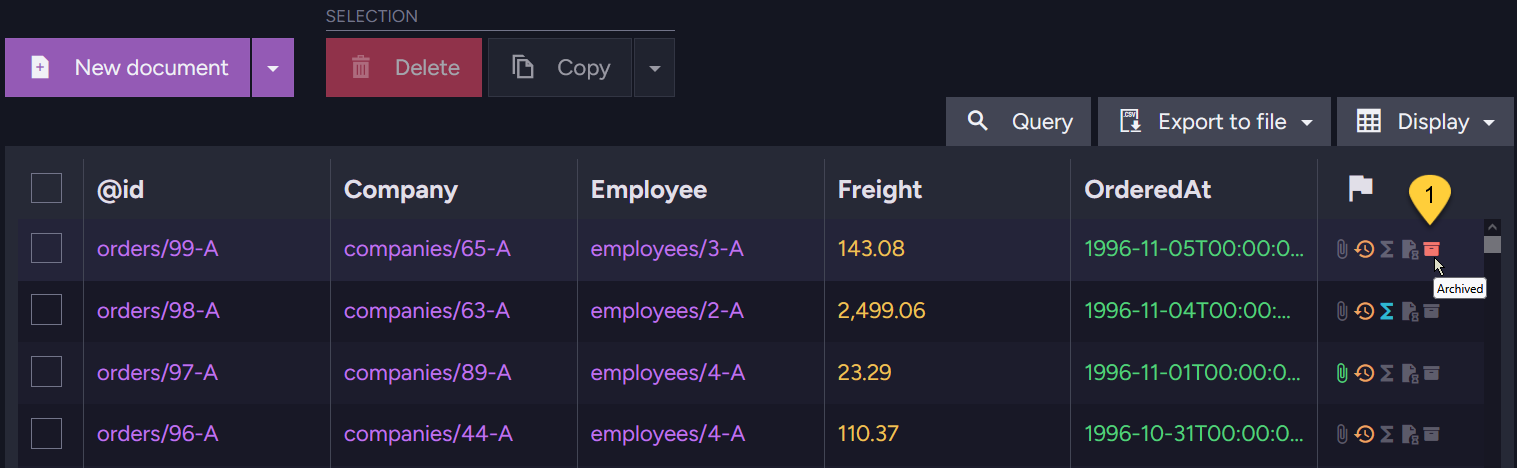Click the Company column header
The image size is (1517, 468).
click(401, 189)
